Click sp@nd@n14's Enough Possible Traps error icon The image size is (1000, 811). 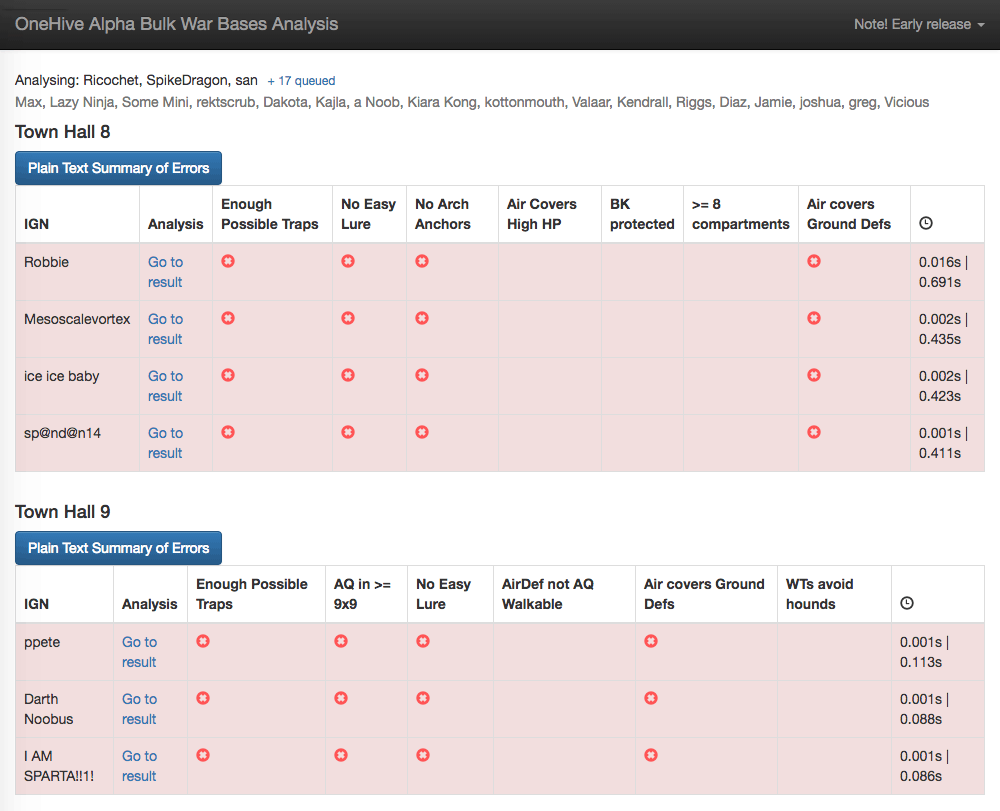pos(228,432)
